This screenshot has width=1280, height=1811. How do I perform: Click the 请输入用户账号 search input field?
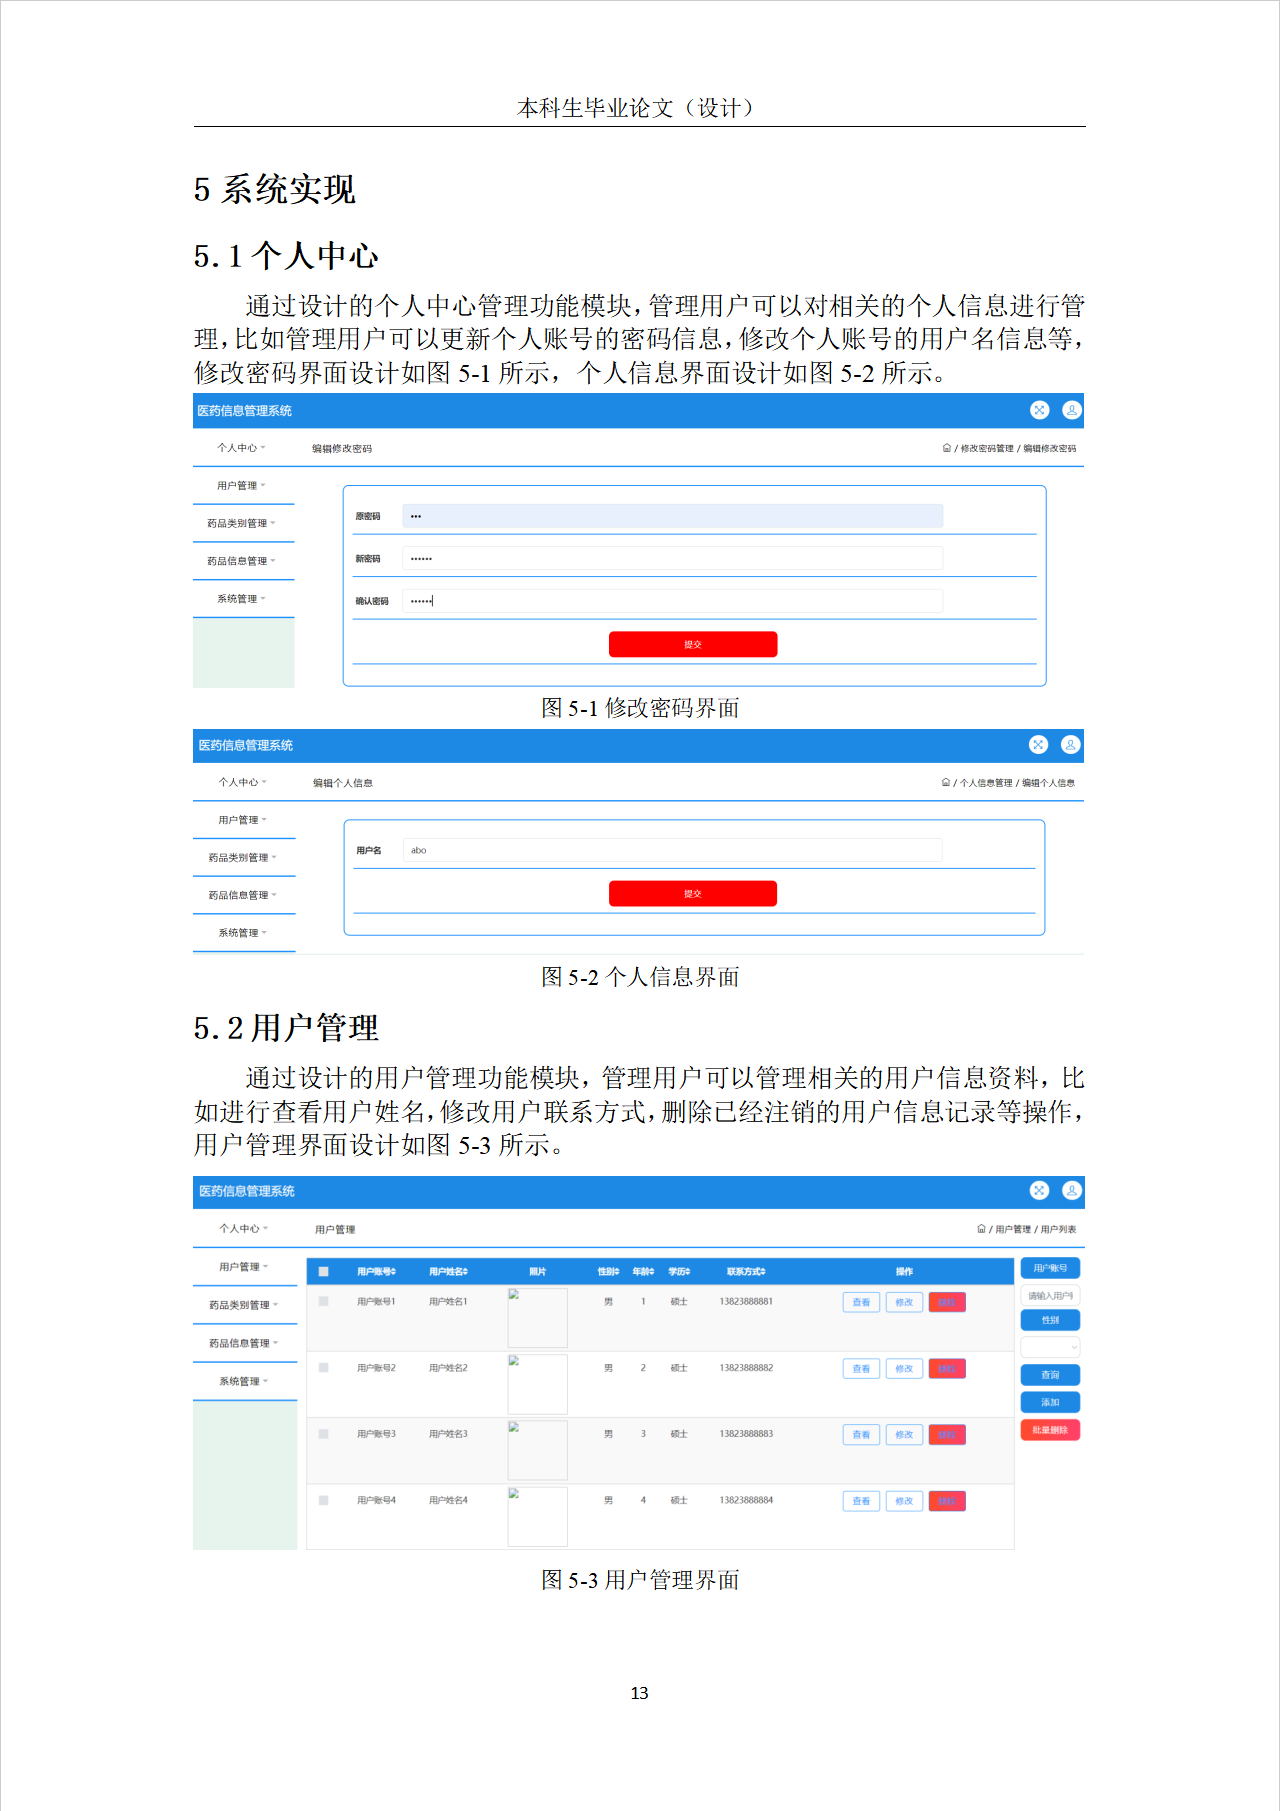pyautogui.click(x=1050, y=1295)
